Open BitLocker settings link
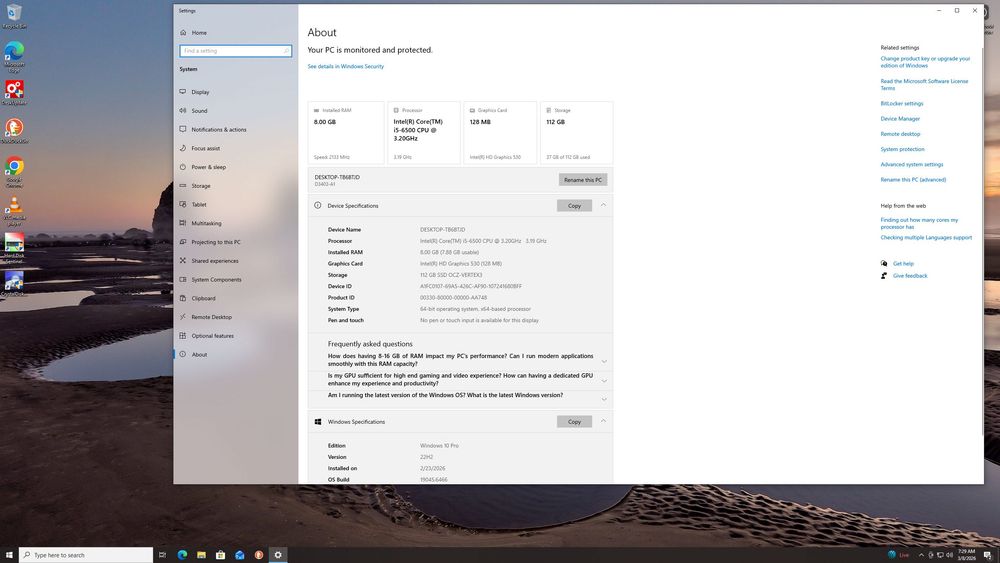The height and width of the screenshot is (563, 1000). pos(902,103)
